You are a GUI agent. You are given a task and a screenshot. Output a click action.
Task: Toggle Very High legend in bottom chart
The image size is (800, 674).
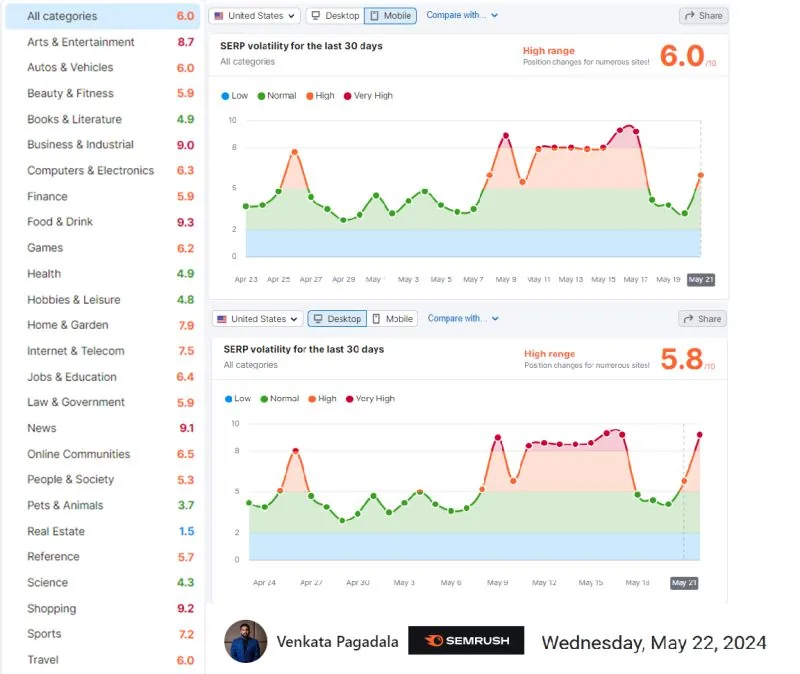tap(370, 399)
